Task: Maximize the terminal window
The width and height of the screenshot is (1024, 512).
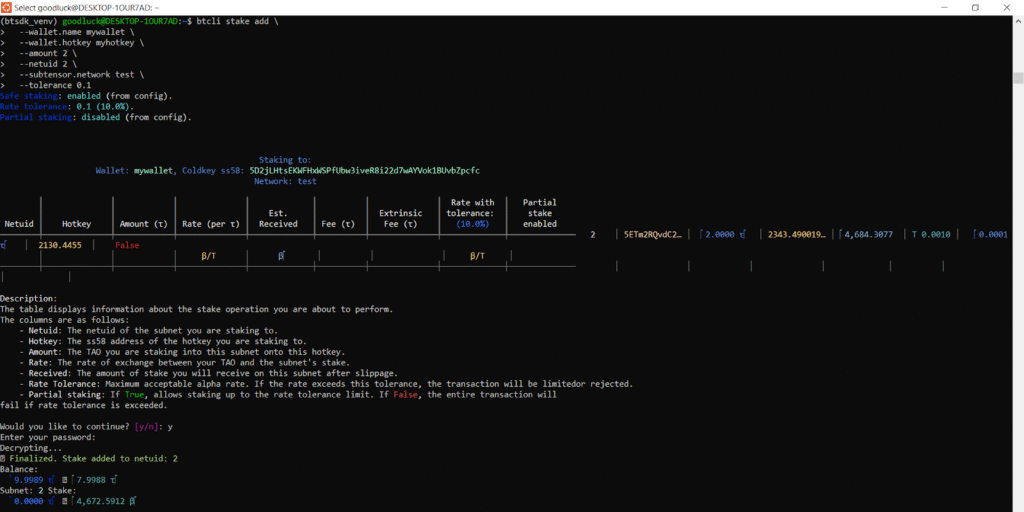Action: pos(975,7)
